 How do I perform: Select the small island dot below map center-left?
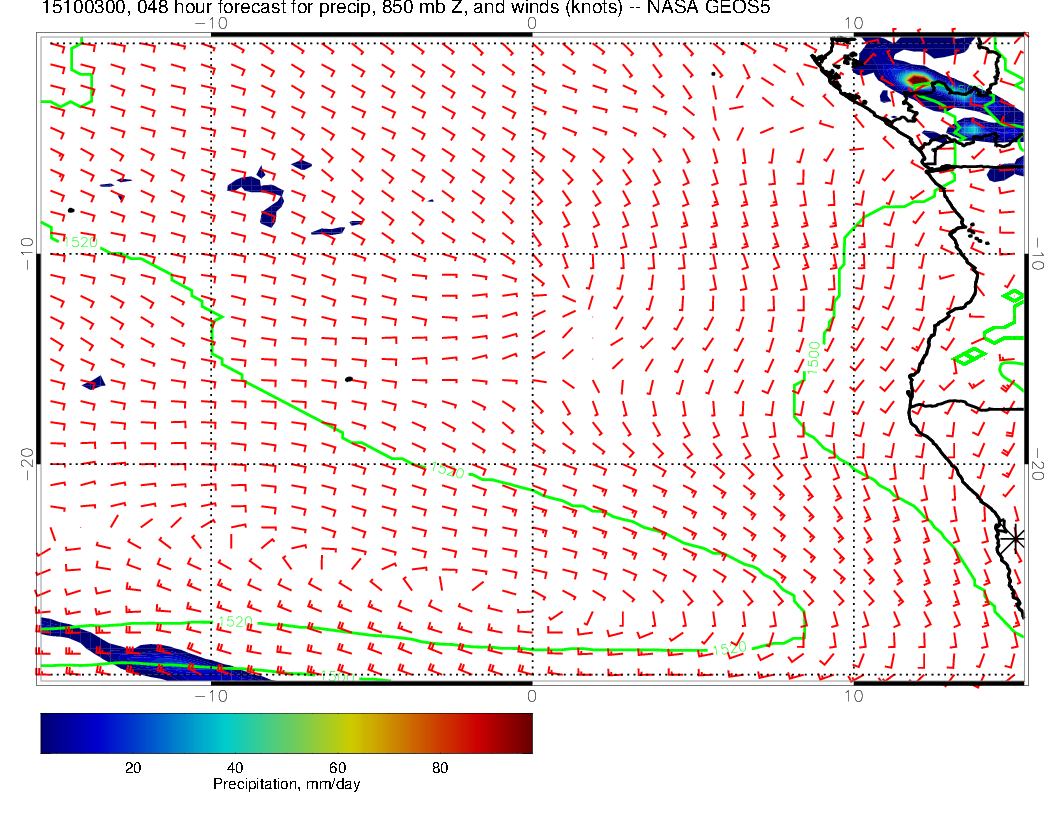point(348,379)
